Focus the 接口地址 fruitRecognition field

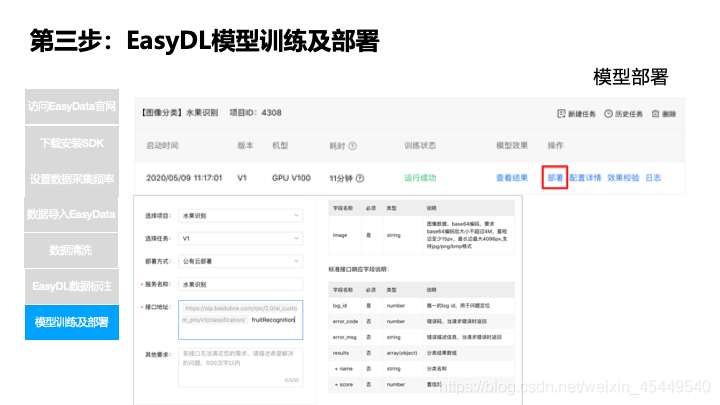(x=241, y=320)
